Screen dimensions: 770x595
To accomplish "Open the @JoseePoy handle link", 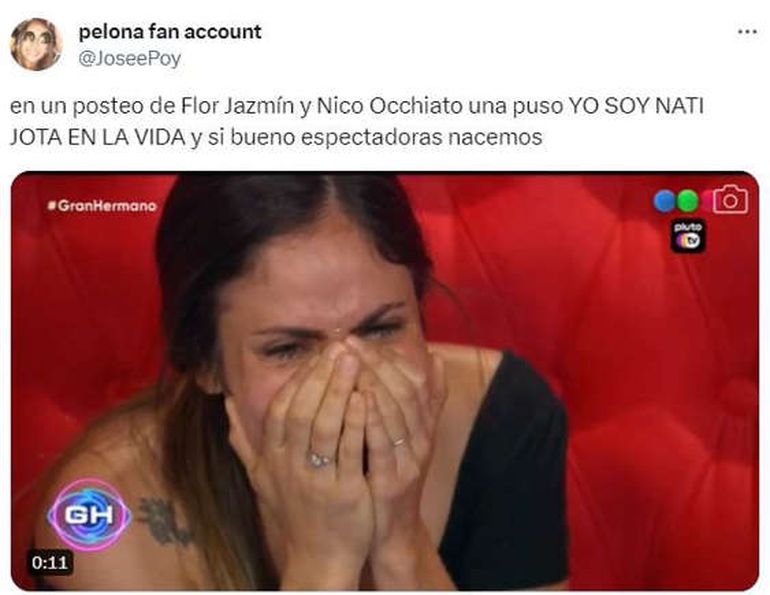I will coord(130,58).
